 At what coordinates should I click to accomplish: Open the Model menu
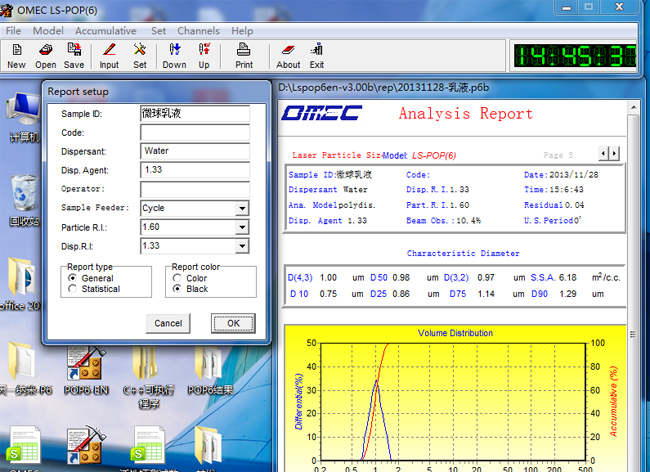tap(48, 31)
